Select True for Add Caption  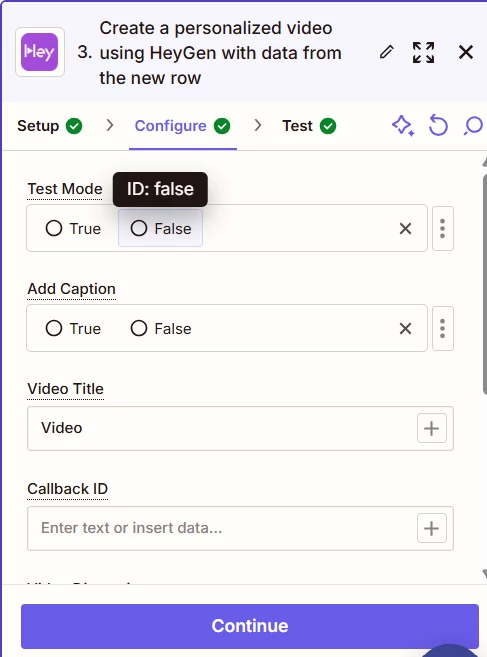pyautogui.click(x=73, y=328)
